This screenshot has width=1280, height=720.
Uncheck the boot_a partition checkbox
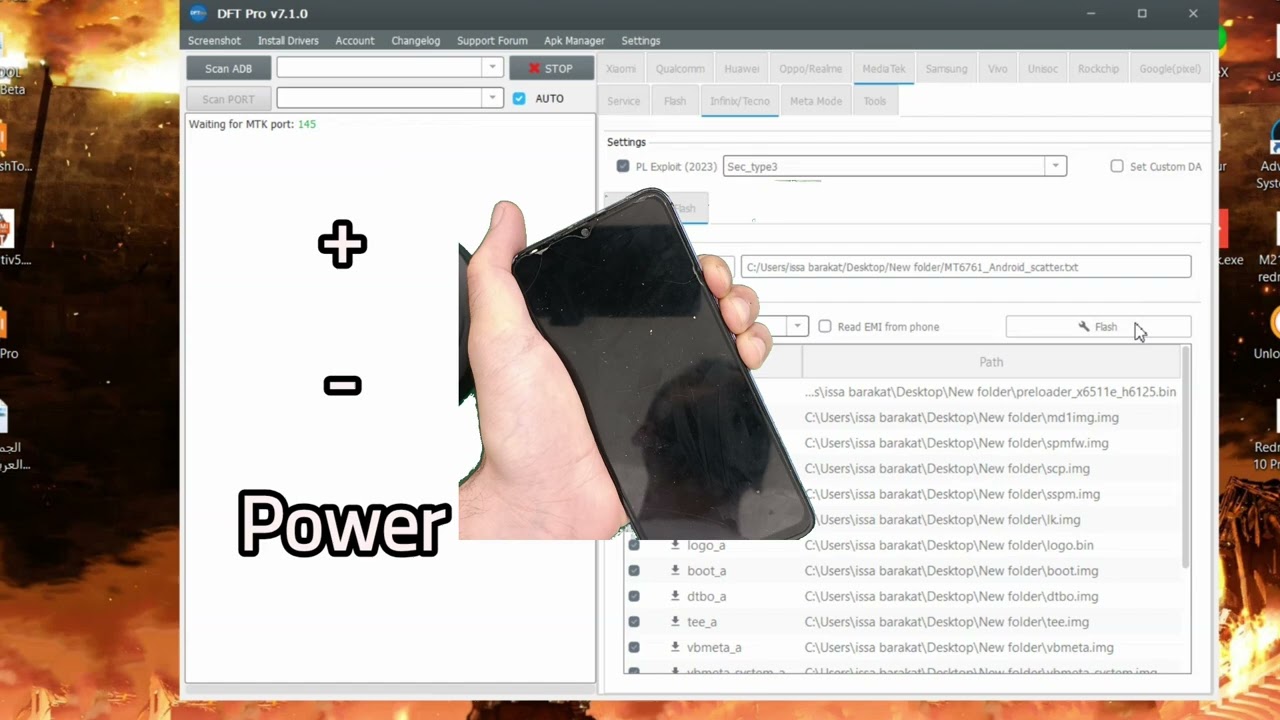point(634,571)
